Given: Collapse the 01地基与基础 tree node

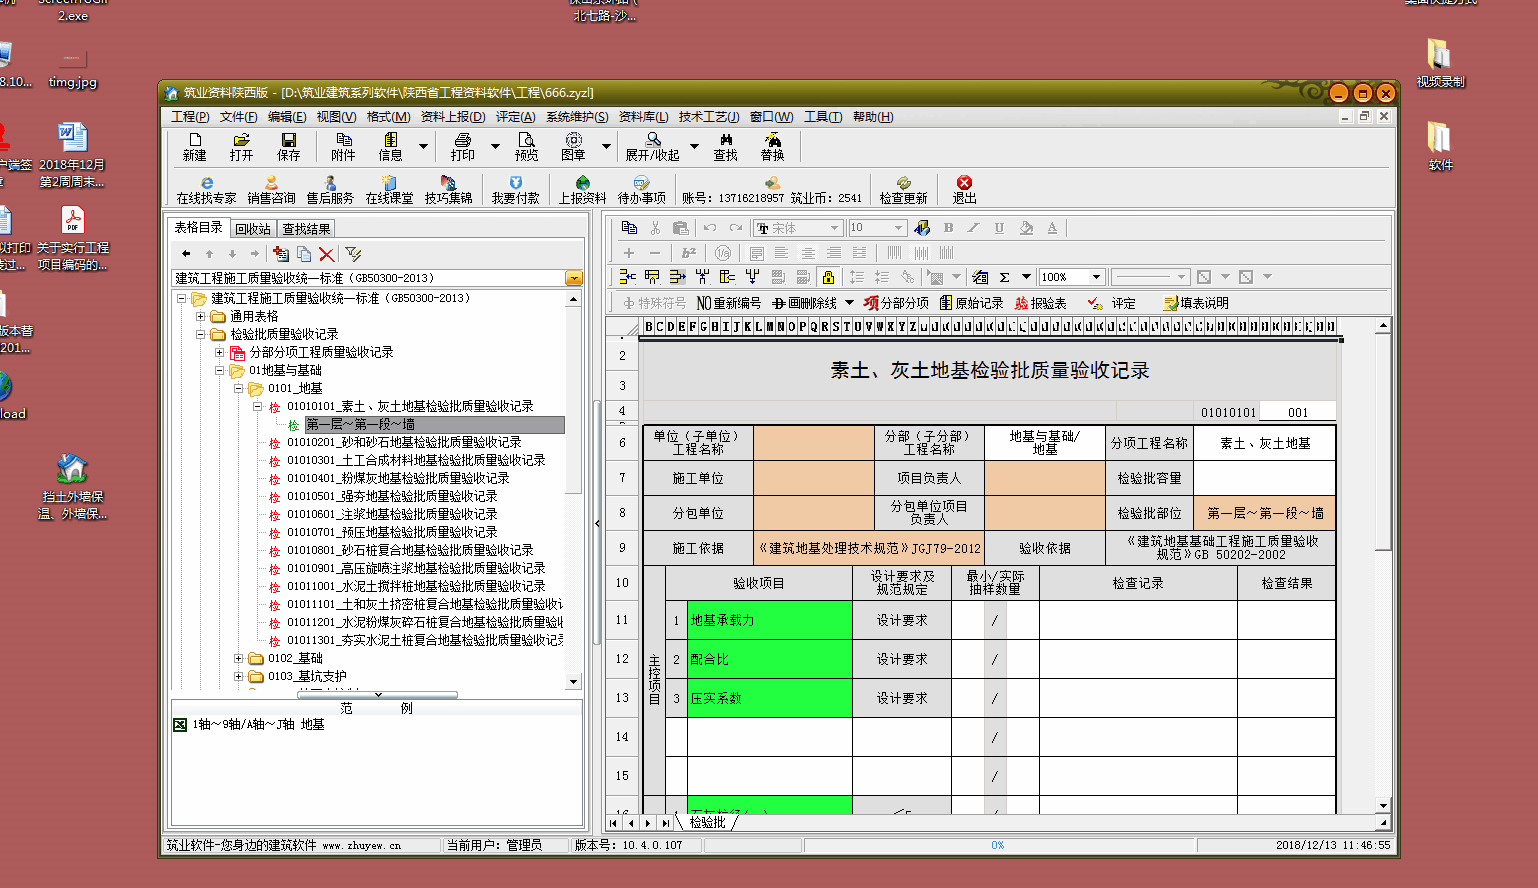Looking at the screenshot, I should point(220,371).
